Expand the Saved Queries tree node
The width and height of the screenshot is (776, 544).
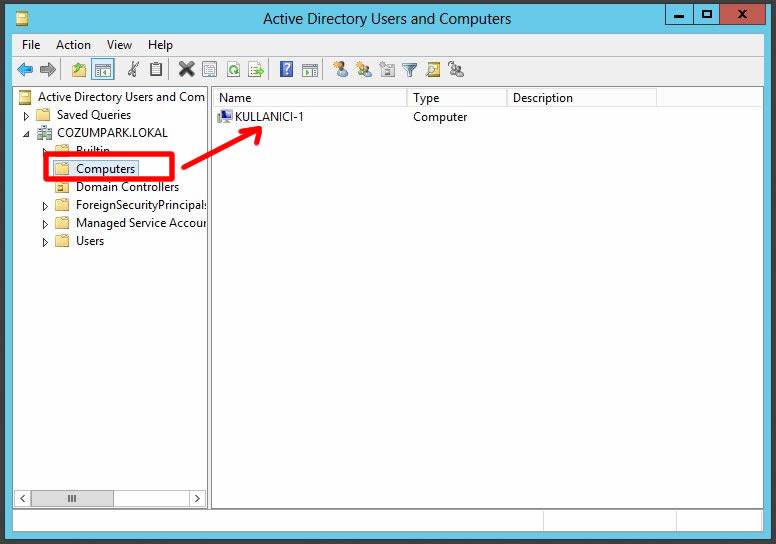tap(27, 116)
